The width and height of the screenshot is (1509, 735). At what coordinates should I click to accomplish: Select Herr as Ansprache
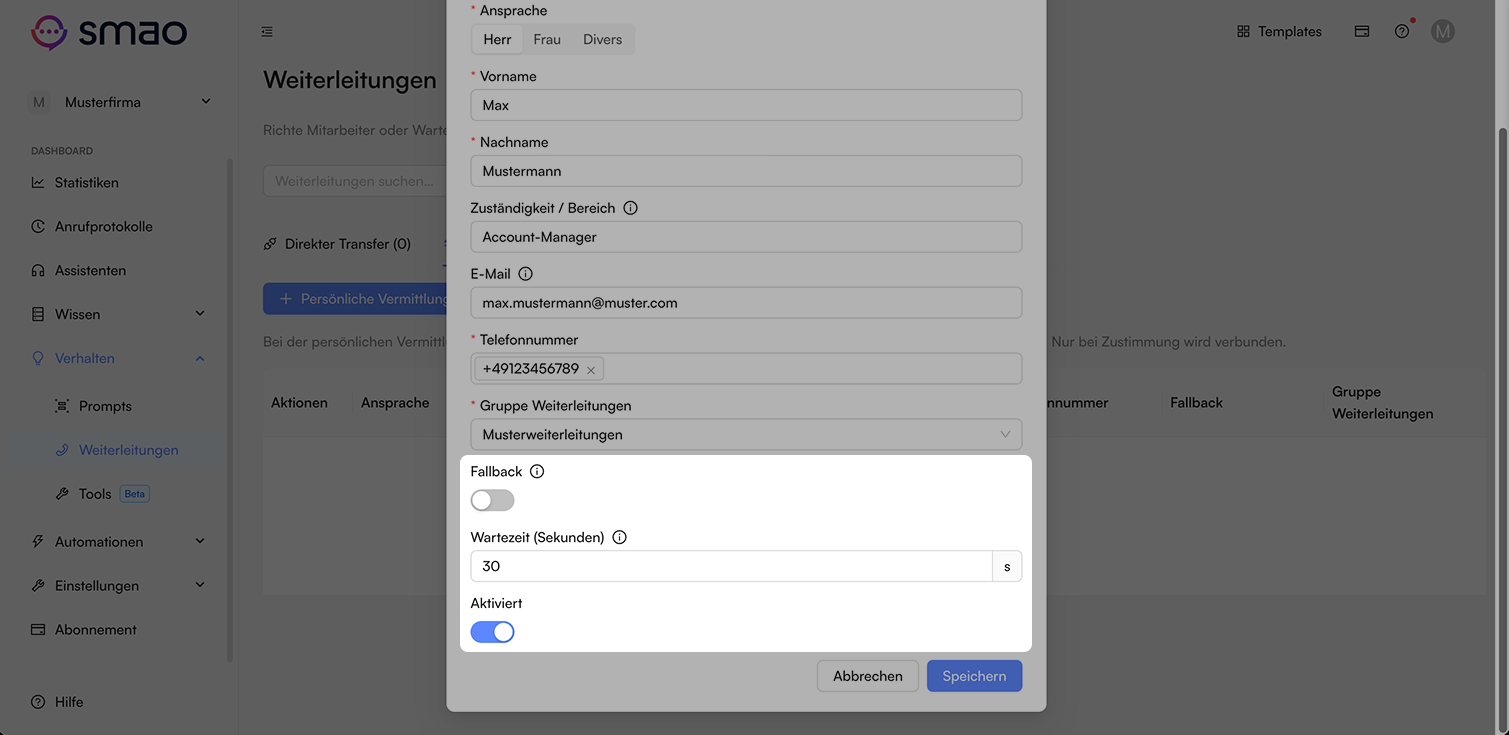click(497, 39)
